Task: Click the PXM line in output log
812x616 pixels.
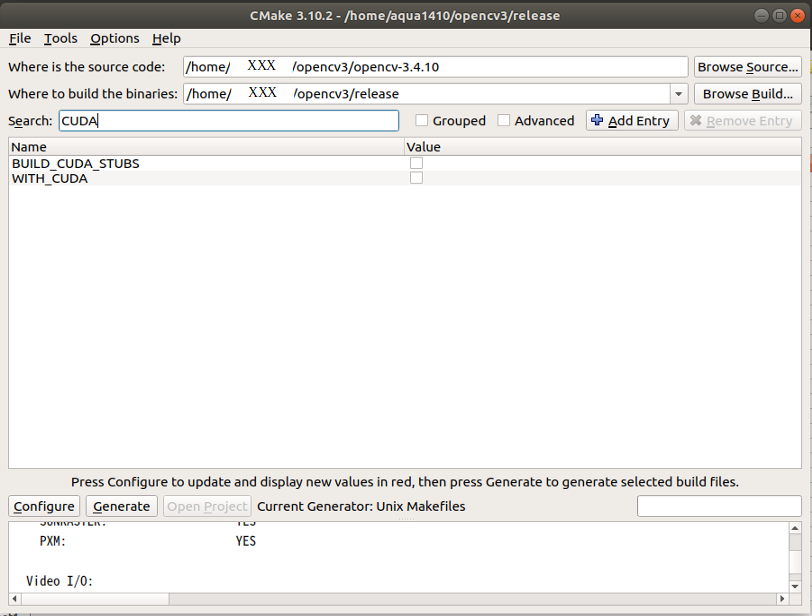Action: pyautogui.click(x=148, y=541)
